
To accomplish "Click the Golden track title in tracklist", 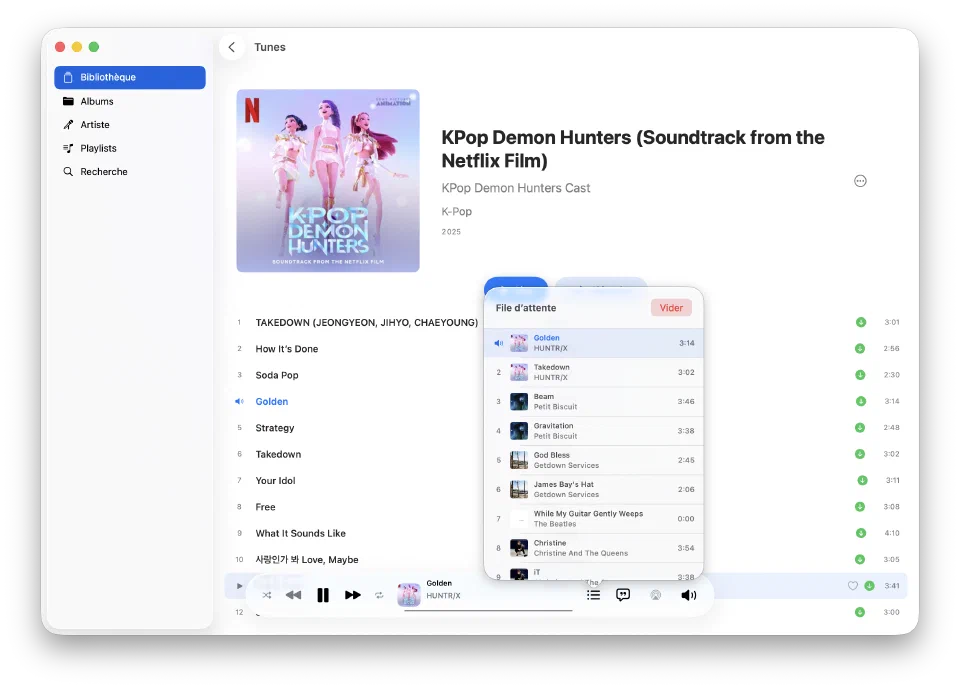I will point(272,401).
